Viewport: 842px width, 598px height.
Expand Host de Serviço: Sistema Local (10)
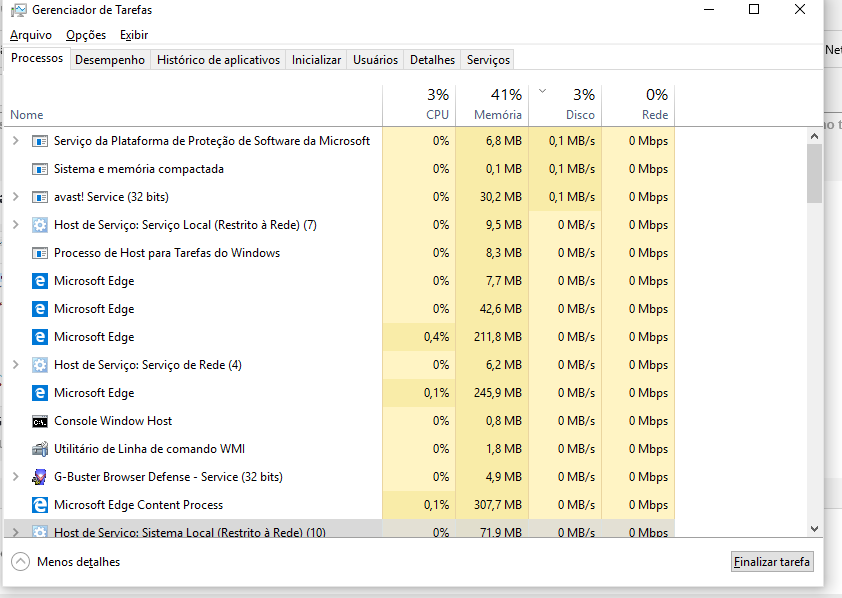click(x=16, y=532)
